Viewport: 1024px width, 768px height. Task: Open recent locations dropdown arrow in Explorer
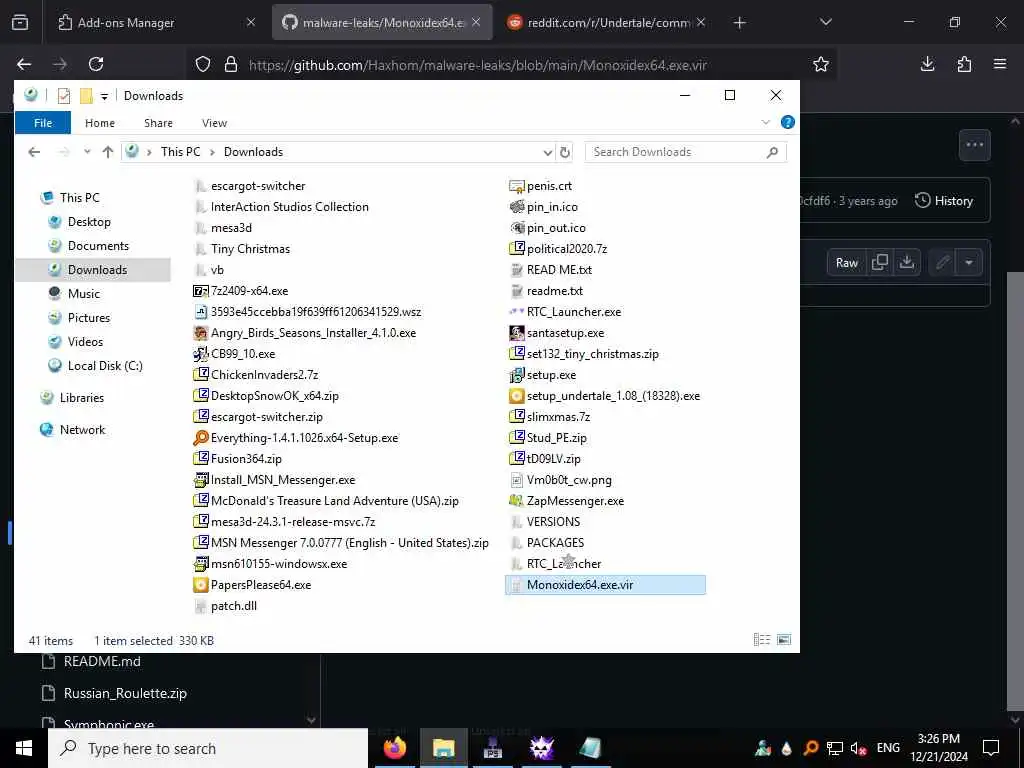tap(87, 152)
